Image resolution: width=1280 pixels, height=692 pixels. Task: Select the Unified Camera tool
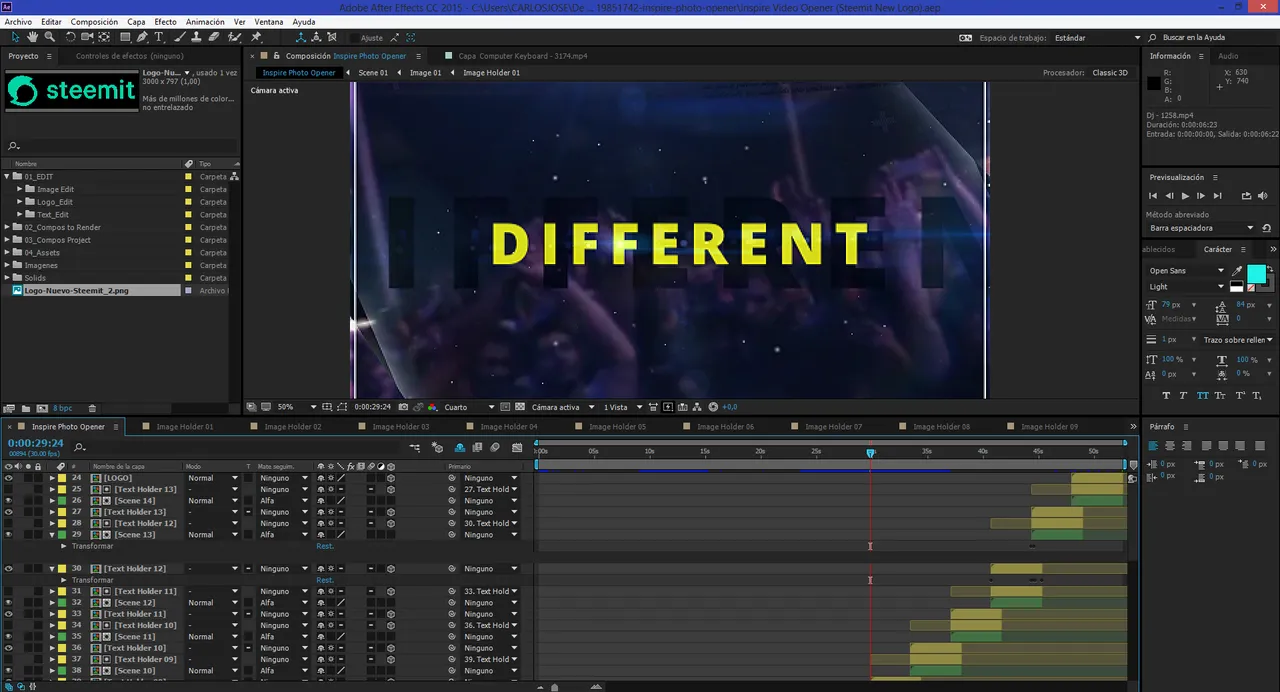pos(88,37)
